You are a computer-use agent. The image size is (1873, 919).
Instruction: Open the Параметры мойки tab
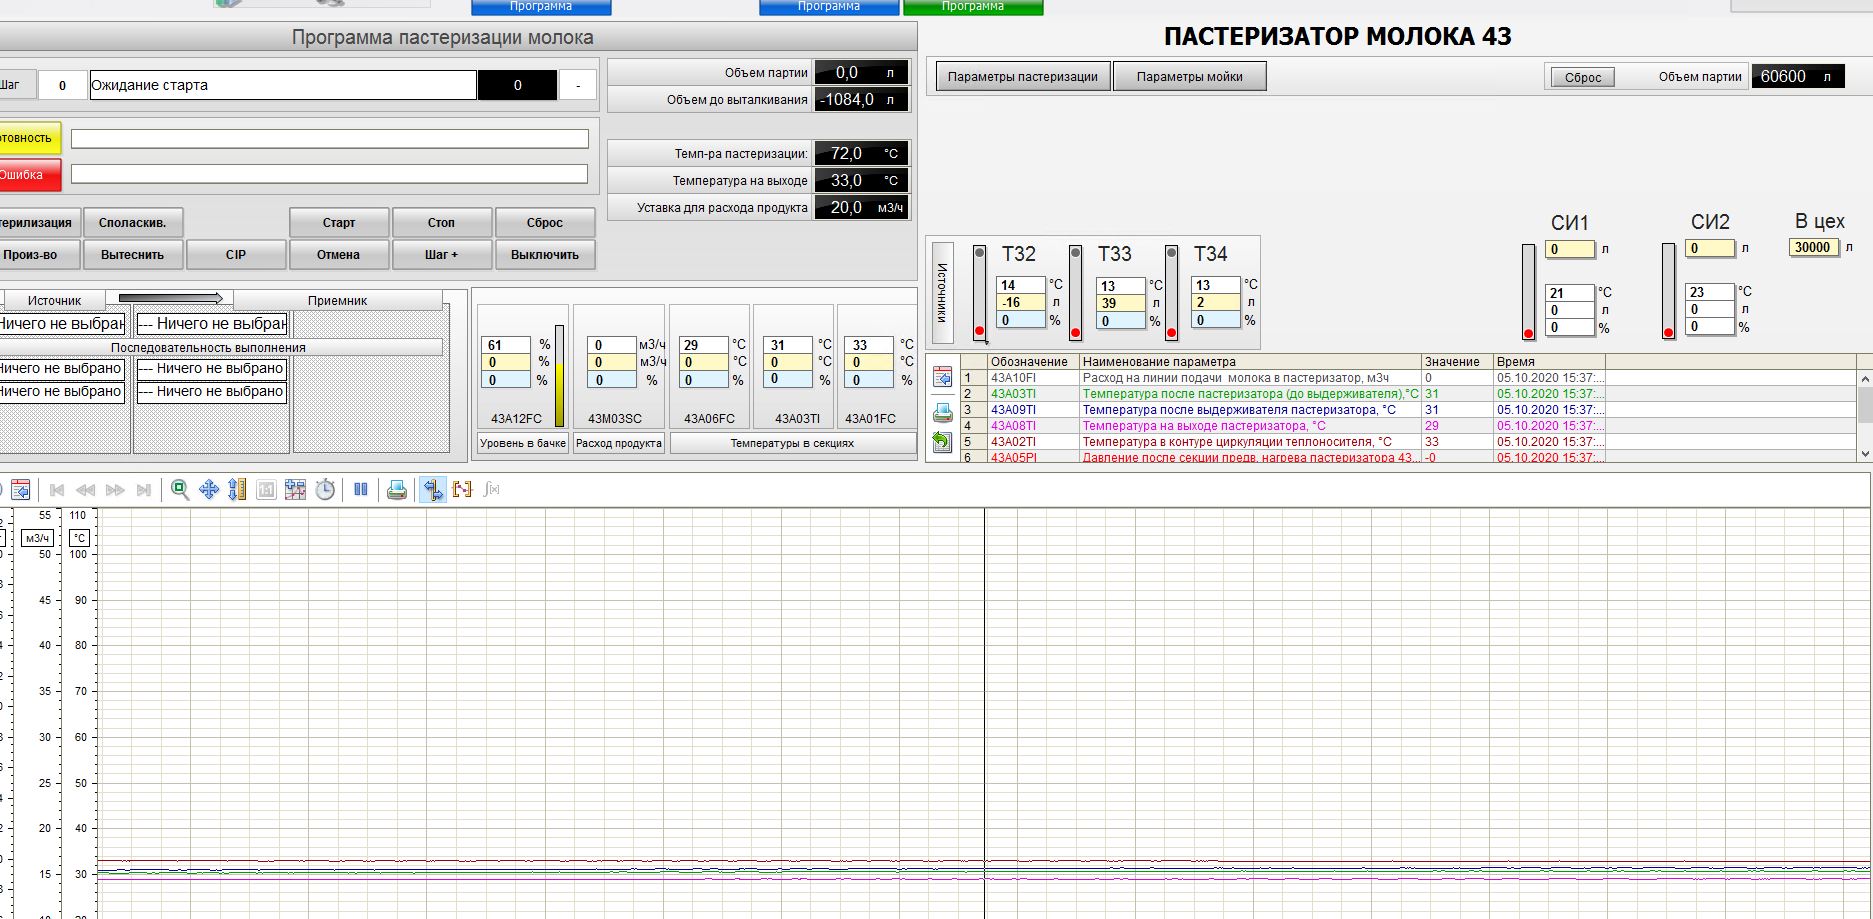coord(1189,77)
